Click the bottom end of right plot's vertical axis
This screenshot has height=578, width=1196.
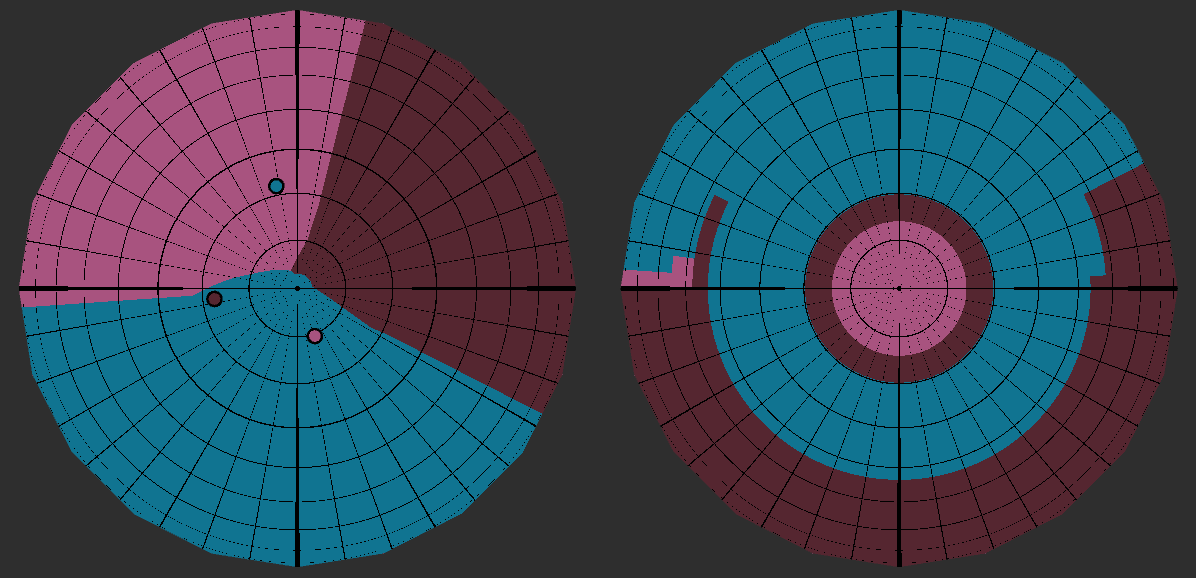click(899, 562)
